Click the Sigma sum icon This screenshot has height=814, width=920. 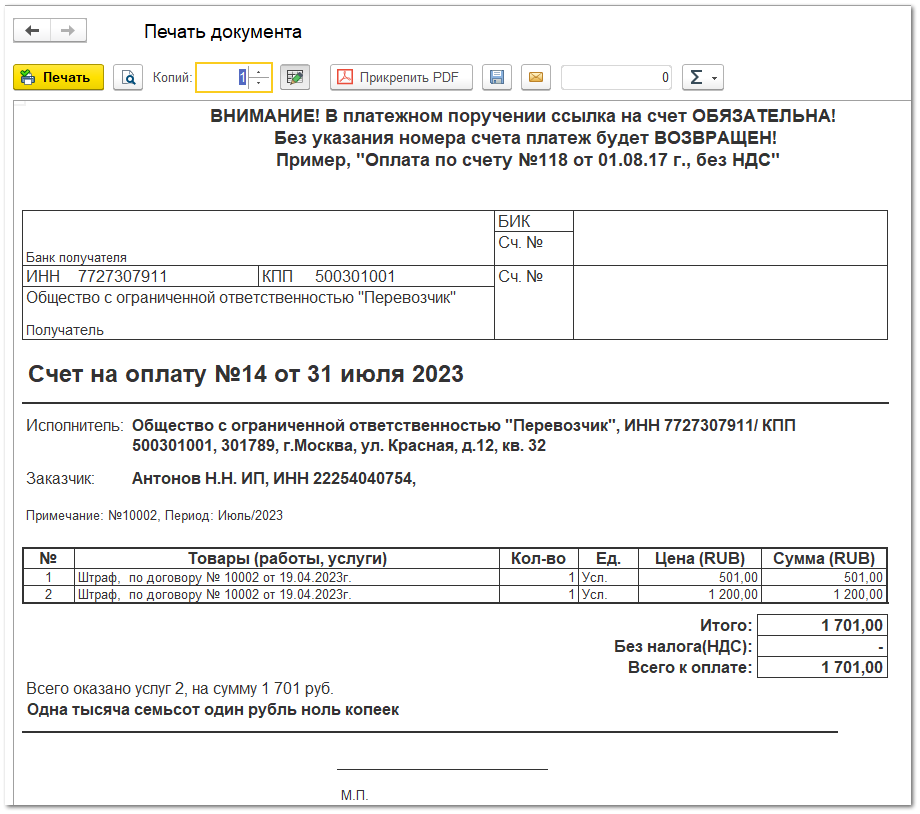pos(697,77)
